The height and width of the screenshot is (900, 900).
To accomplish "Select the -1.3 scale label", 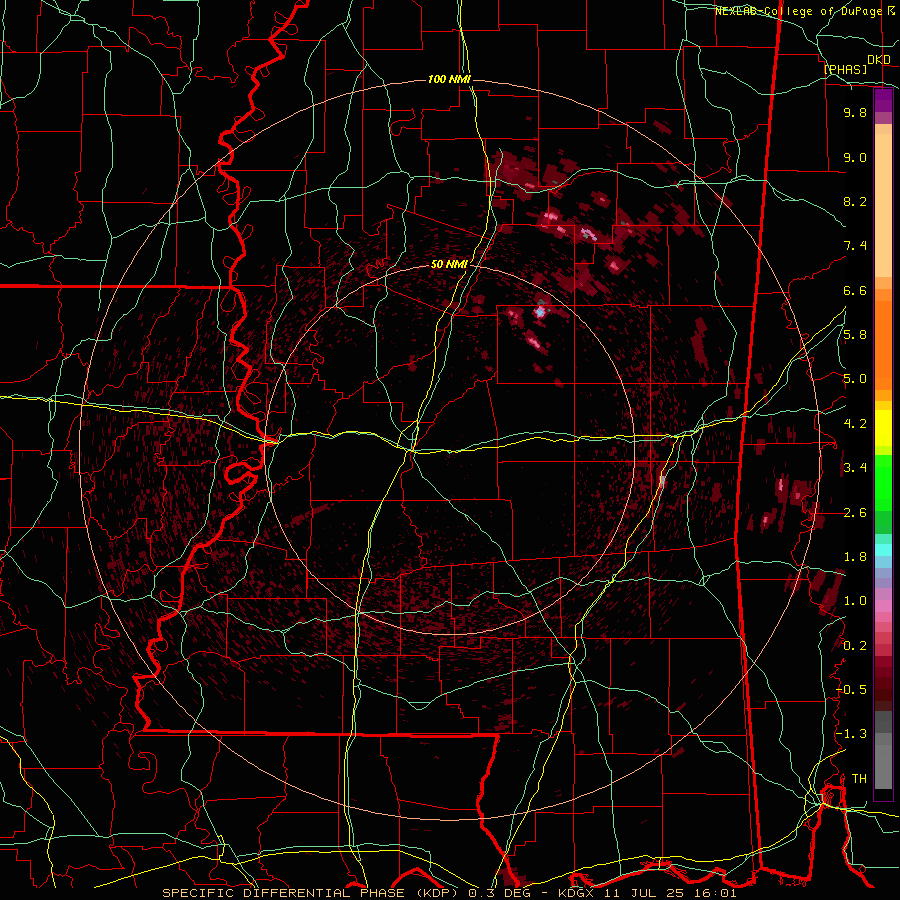I will pyautogui.click(x=852, y=734).
